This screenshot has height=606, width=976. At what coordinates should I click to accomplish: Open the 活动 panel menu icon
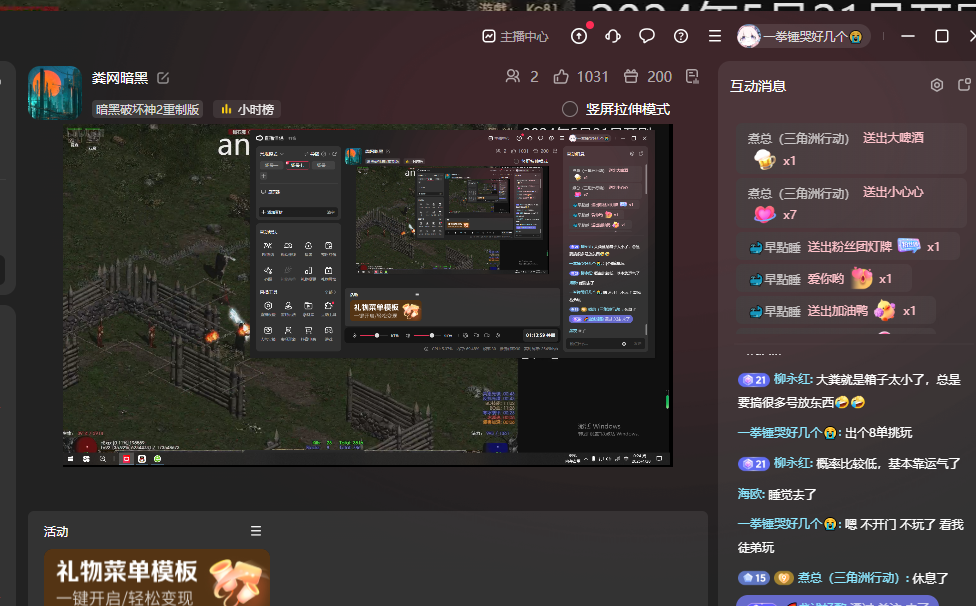256,531
